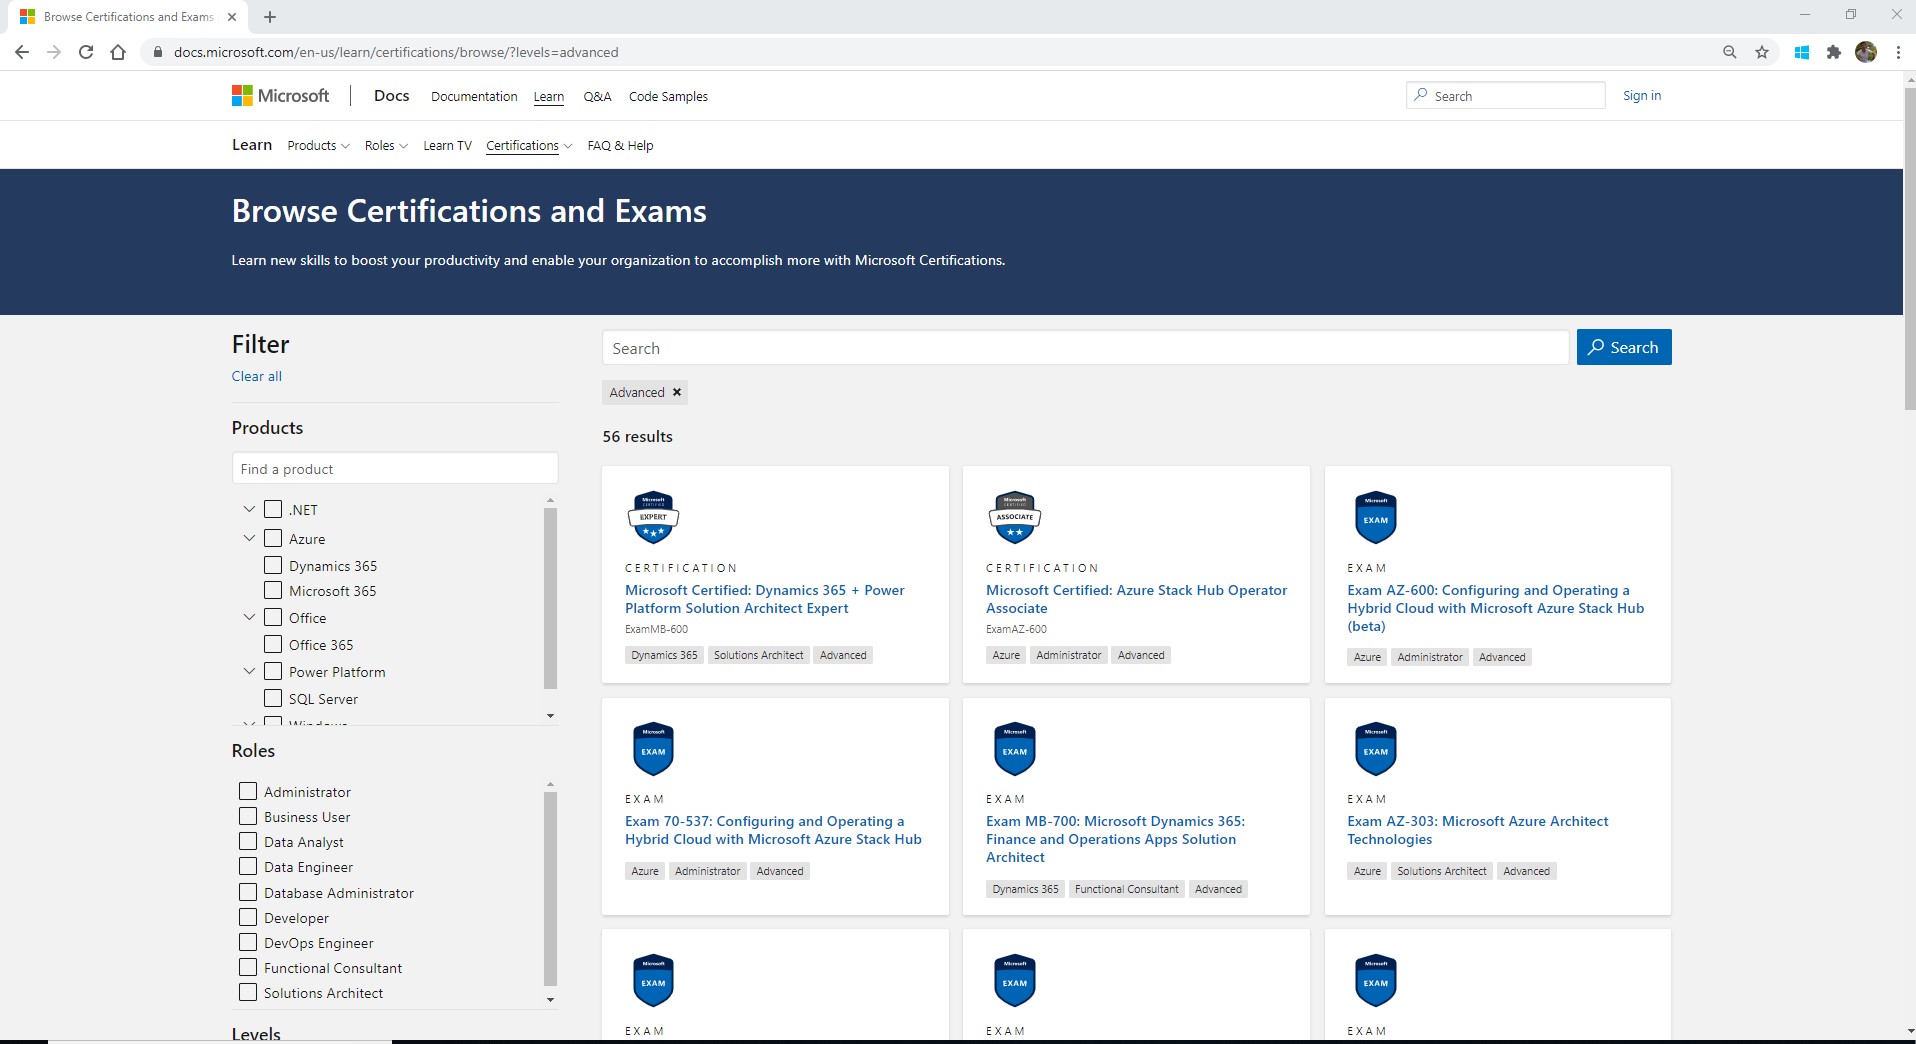
Task: Expand the Power Platform product group
Action: (249, 671)
